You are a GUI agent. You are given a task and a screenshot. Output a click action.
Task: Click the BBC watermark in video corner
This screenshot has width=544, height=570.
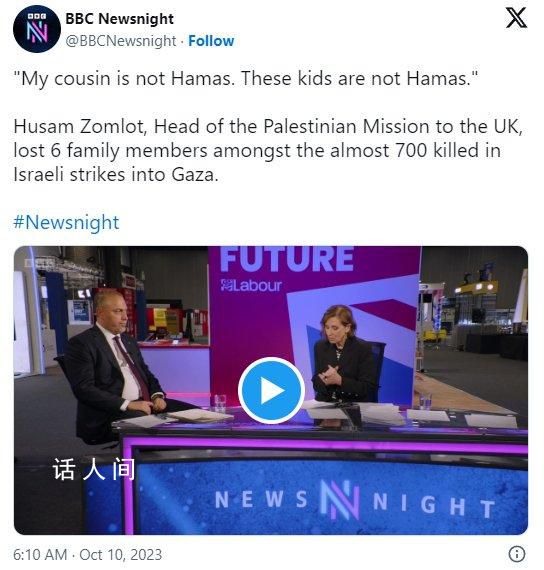[x=37, y=262]
